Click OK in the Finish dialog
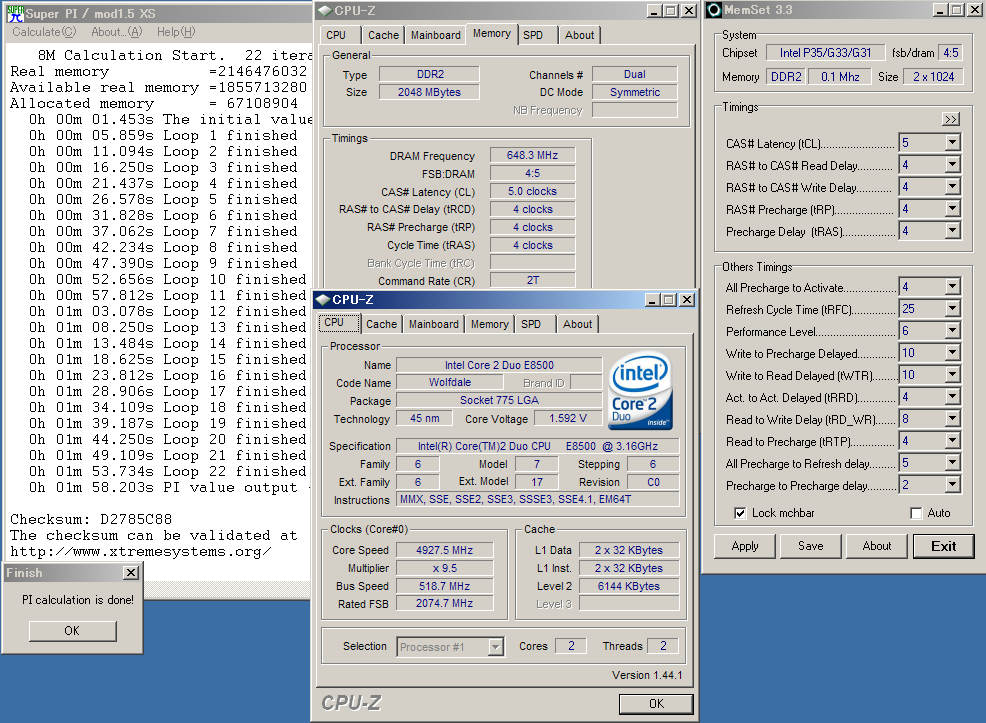The image size is (986, 723). (x=72, y=631)
